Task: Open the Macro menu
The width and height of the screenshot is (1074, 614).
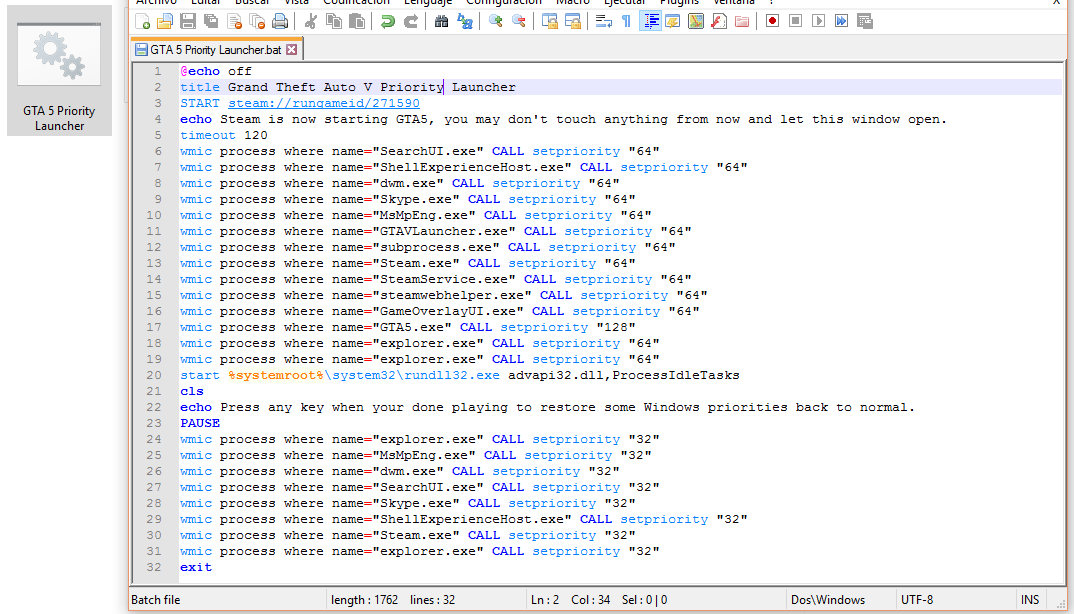Action: [573, 2]
